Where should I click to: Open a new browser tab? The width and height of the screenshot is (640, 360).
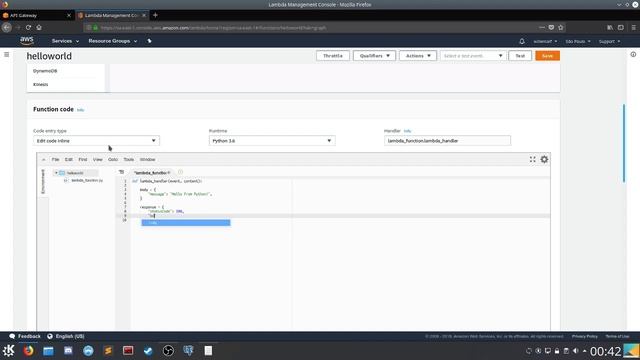(155, 15)
